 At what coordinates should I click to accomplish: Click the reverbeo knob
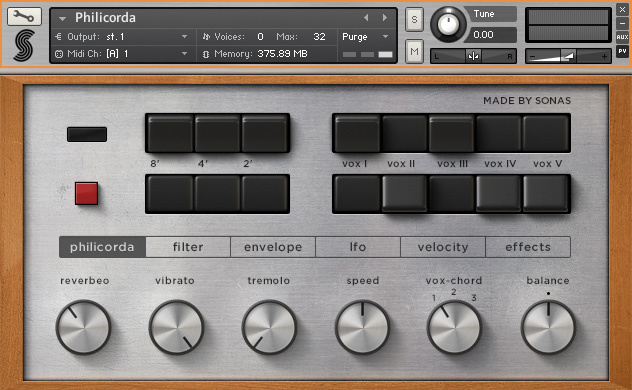click(x=83, y=327)
